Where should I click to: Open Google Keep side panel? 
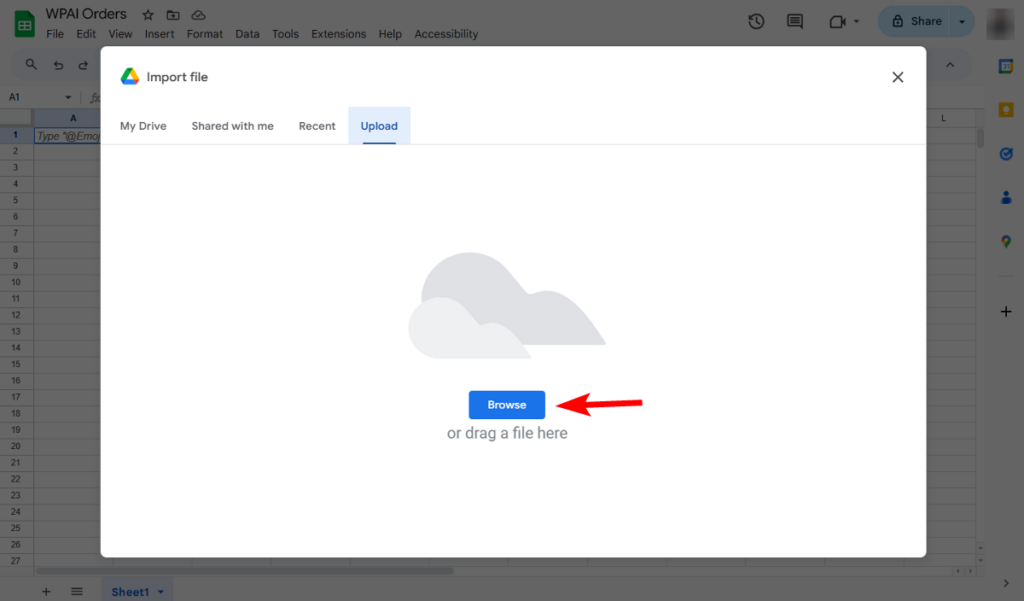click(1005, 110)
